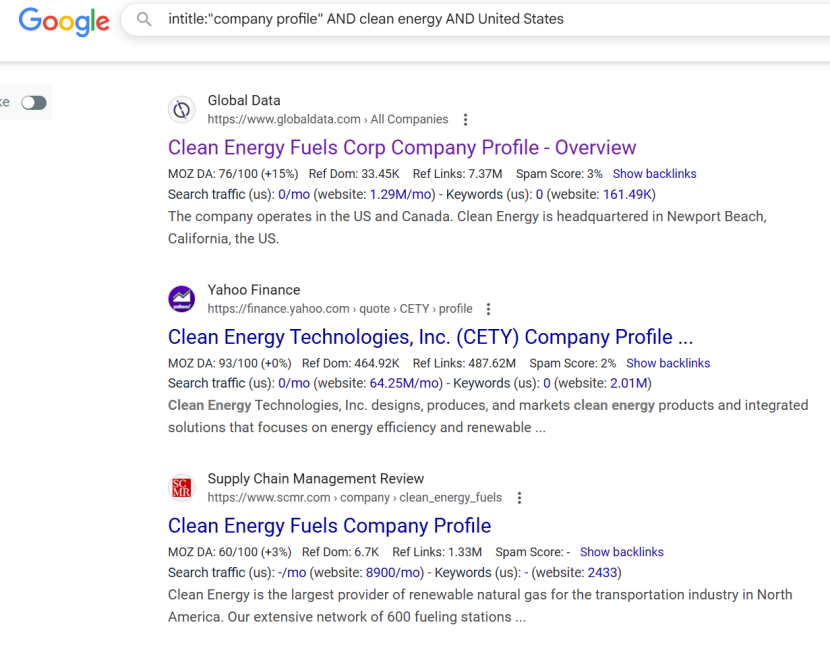Screen dimensions: 830x656
Task: Open the three-dot menu for Yahoo Finance result
Action: 488,309
